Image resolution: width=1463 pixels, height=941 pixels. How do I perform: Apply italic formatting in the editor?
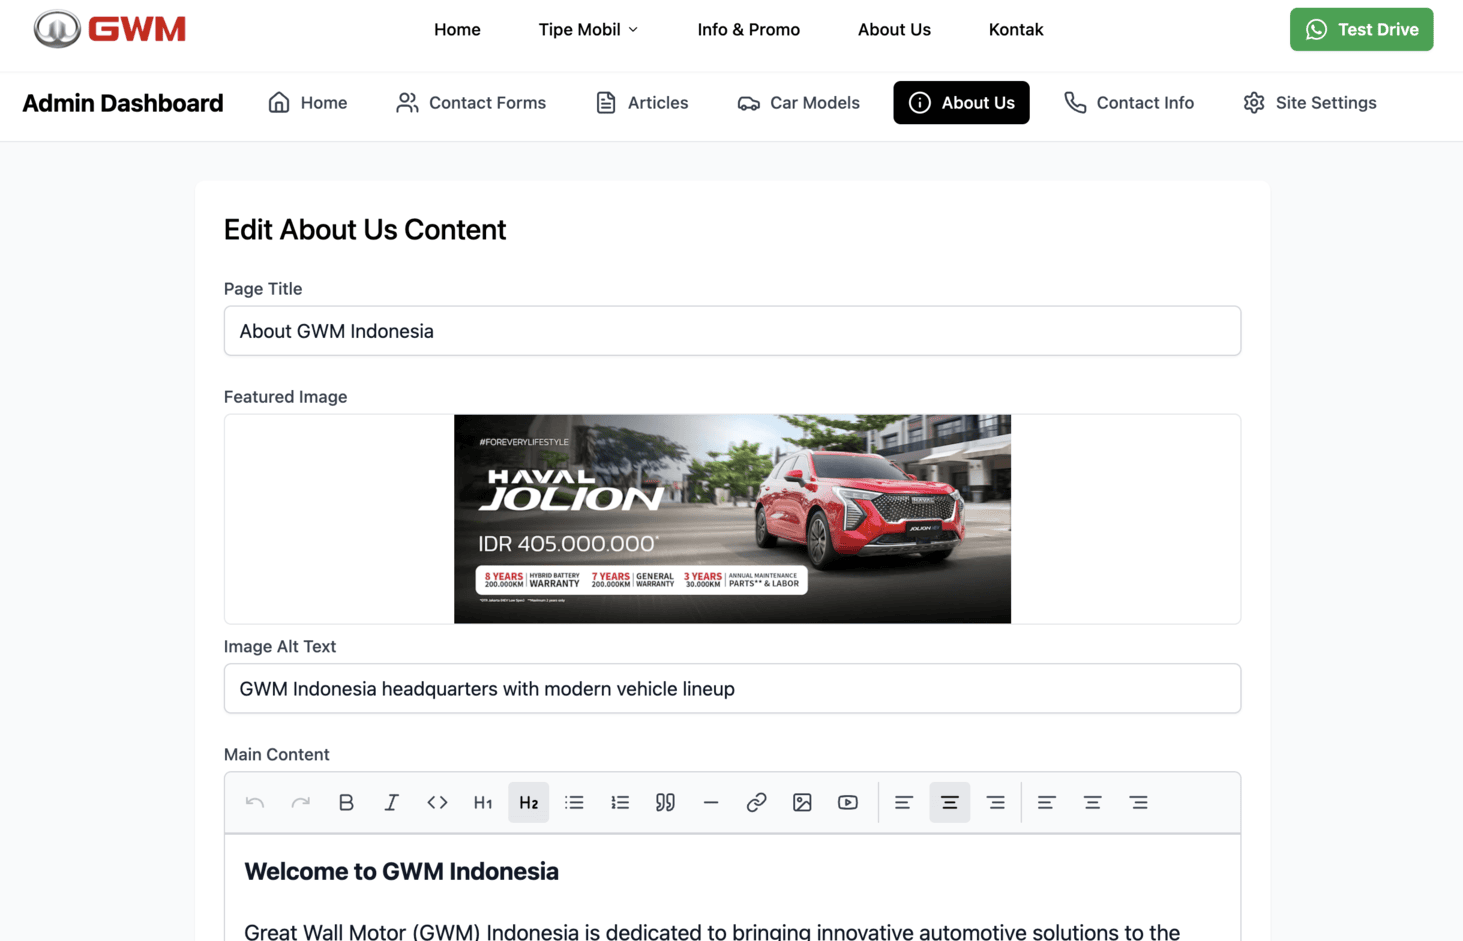(x=392, y=802)
